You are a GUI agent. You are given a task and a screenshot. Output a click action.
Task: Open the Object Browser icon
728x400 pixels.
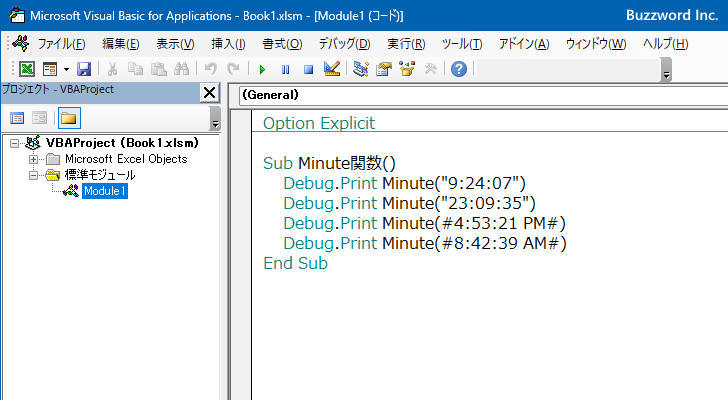(x=407, y=69)
